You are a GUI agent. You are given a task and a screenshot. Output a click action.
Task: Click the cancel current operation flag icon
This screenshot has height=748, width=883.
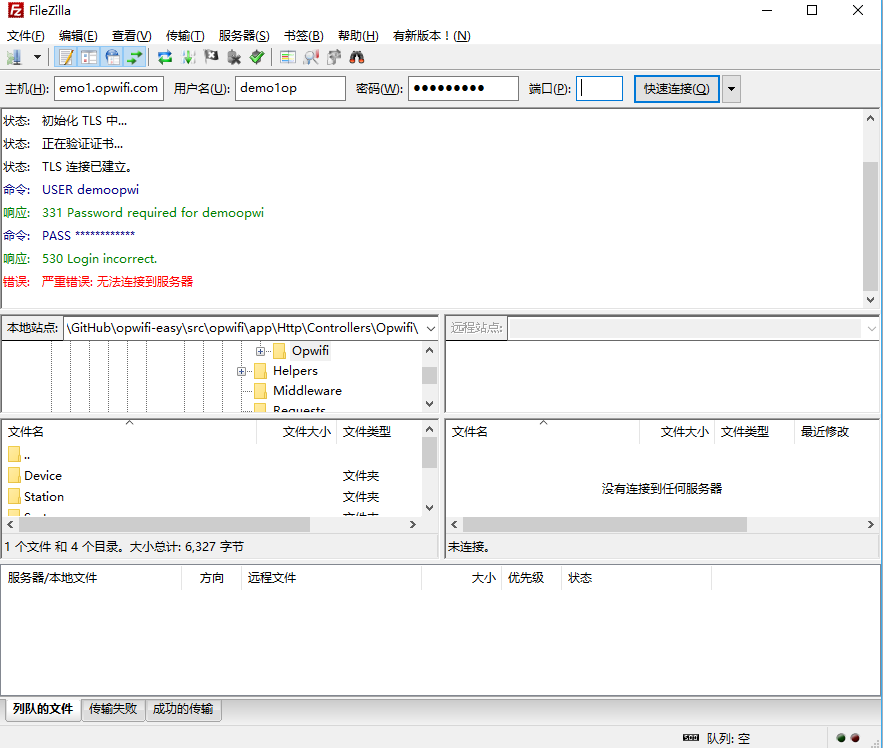point(211,57)
